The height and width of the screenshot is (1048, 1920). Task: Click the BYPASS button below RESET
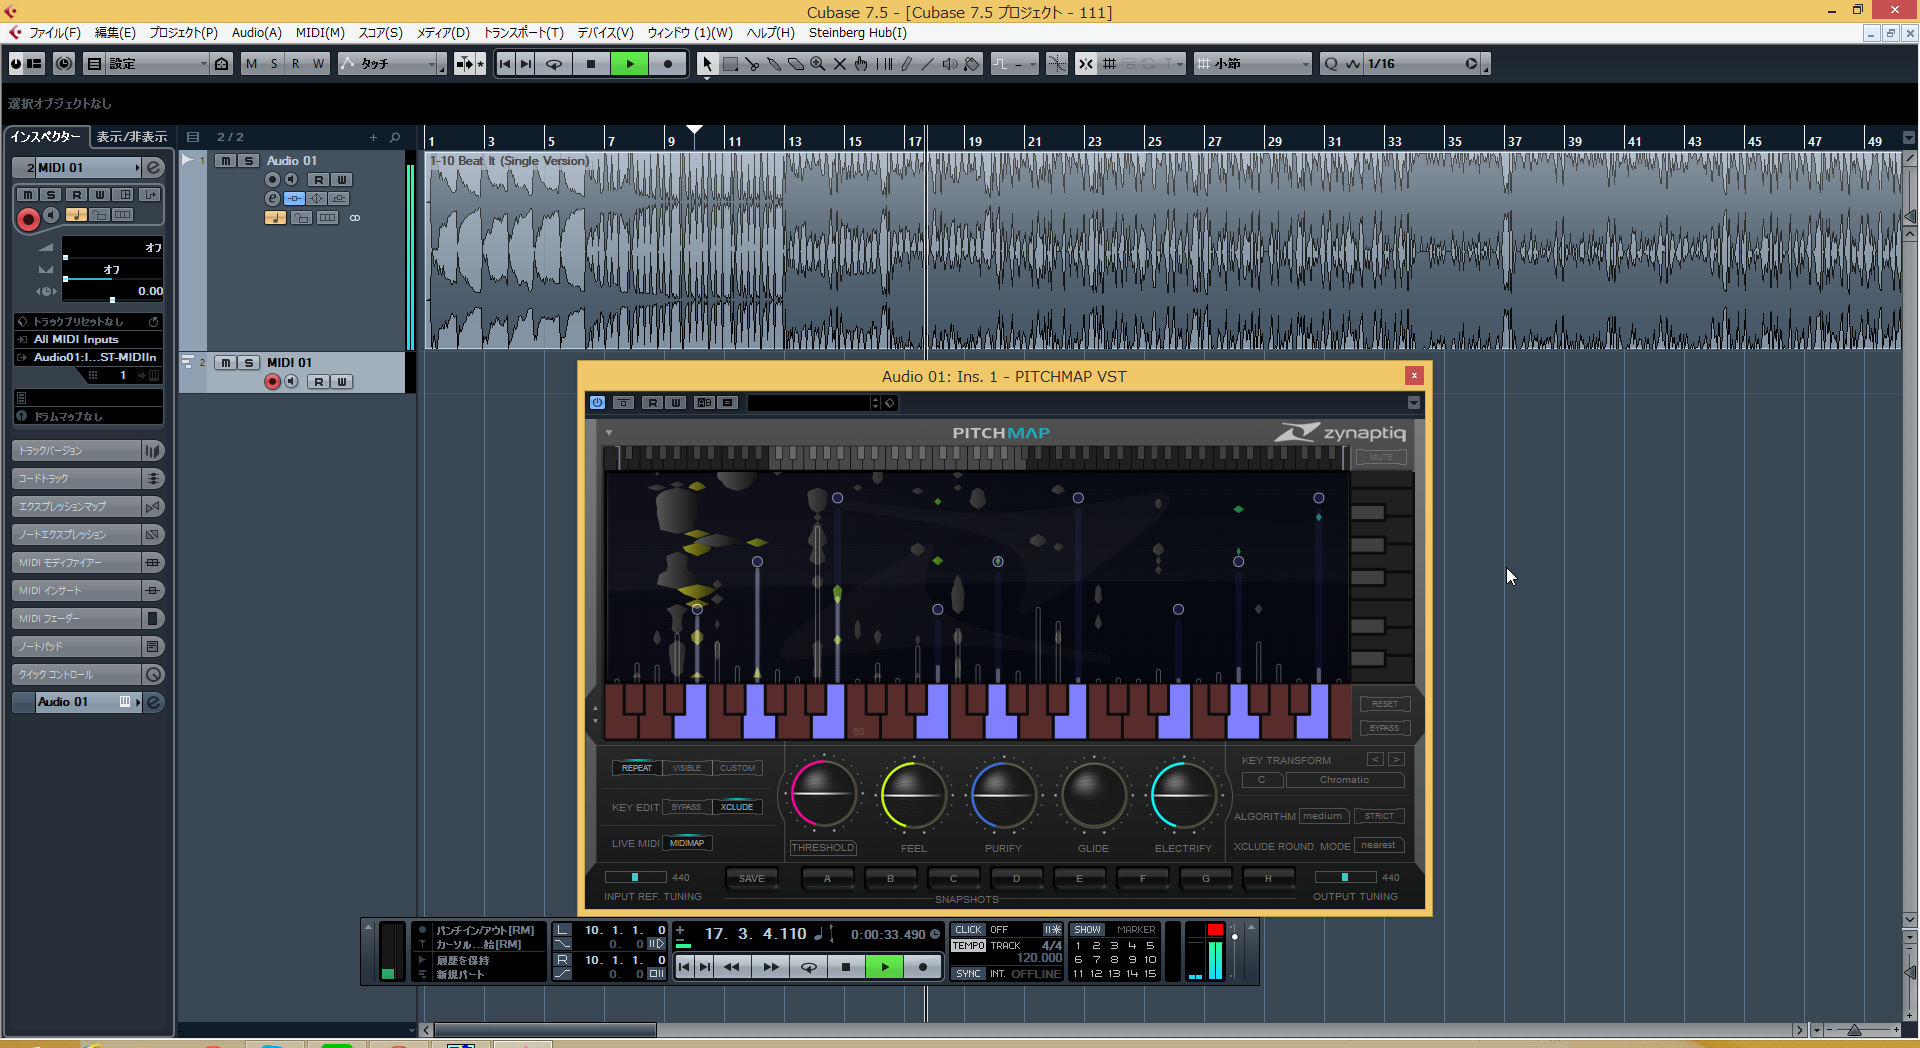coord(1385,728)
